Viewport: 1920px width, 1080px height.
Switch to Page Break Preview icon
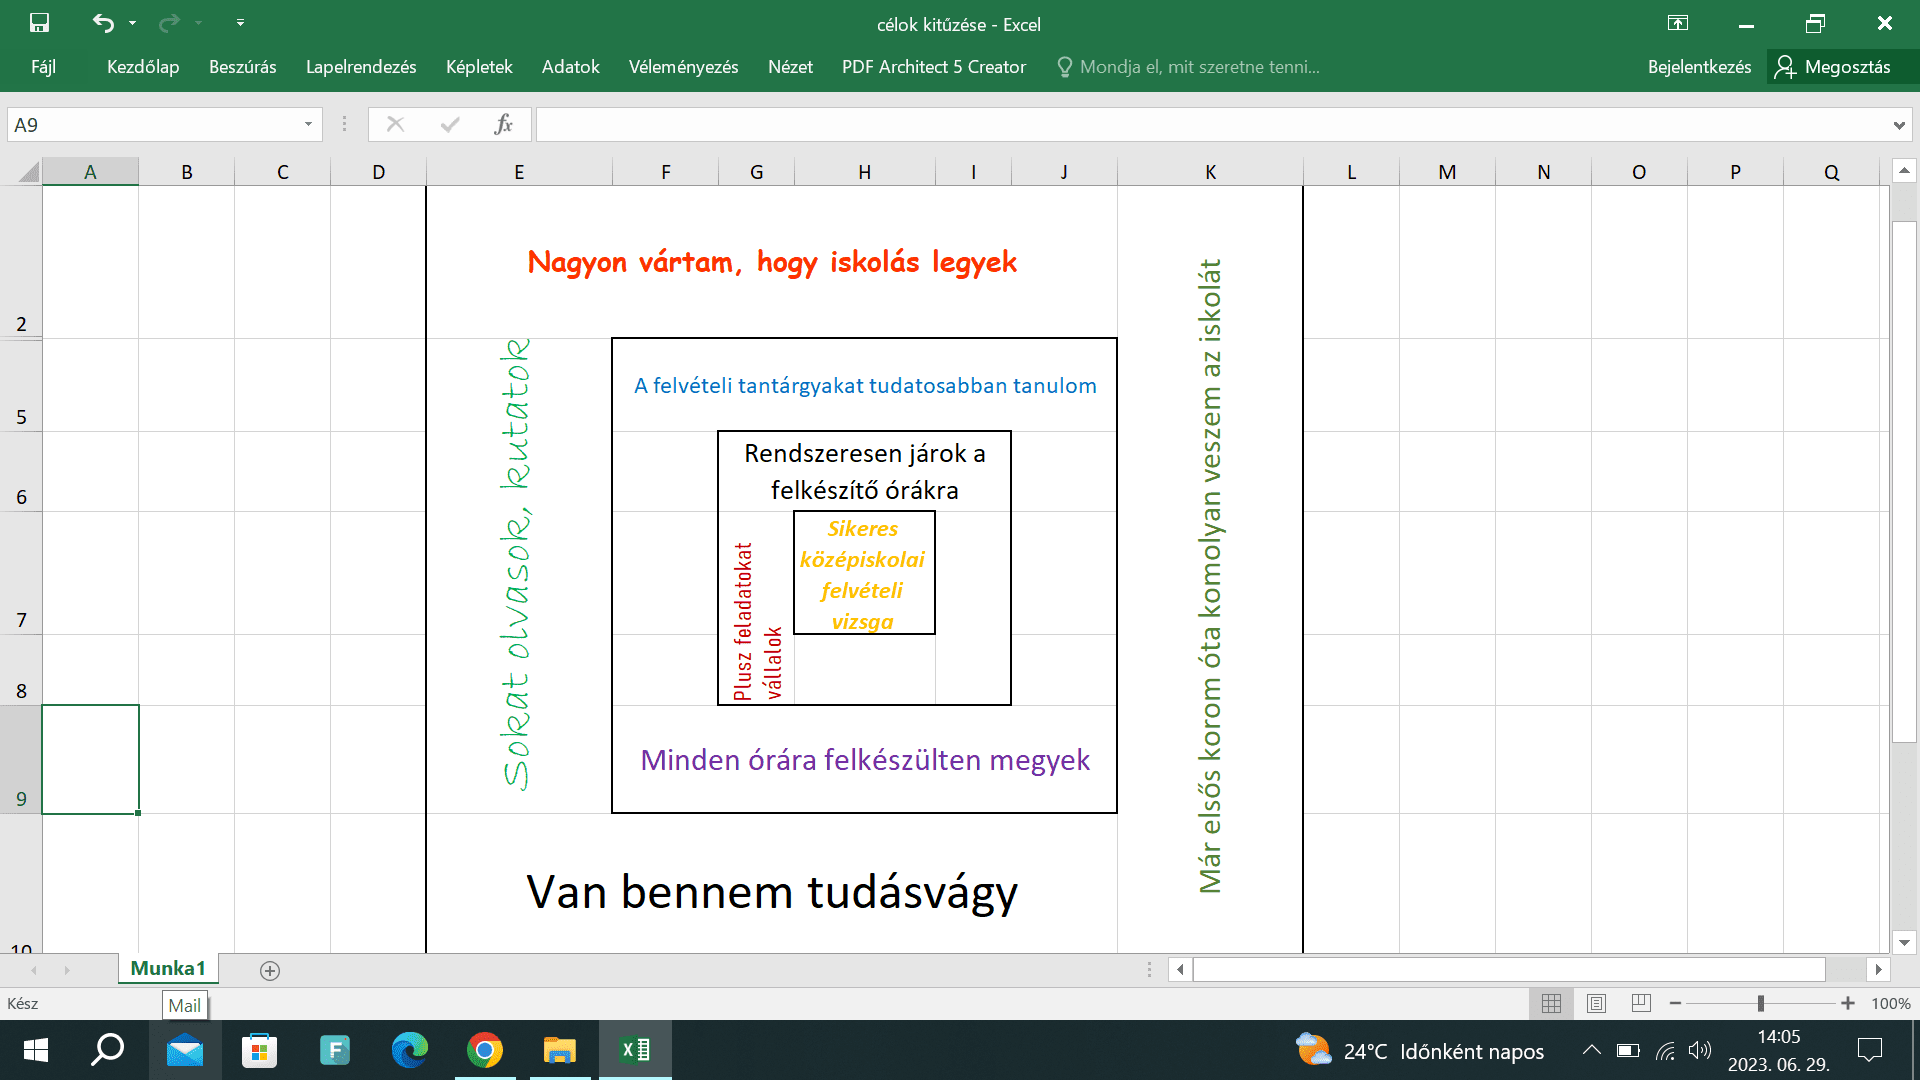tap(1641, 1003)
